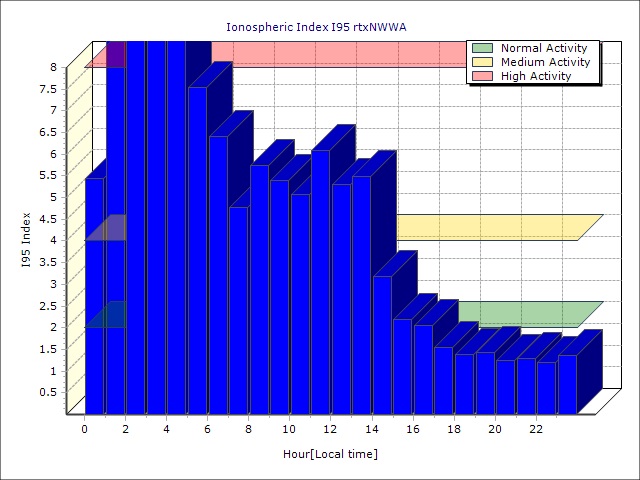
Task: Click the green Normal Activity legend swatch
Action: point(482,48)
